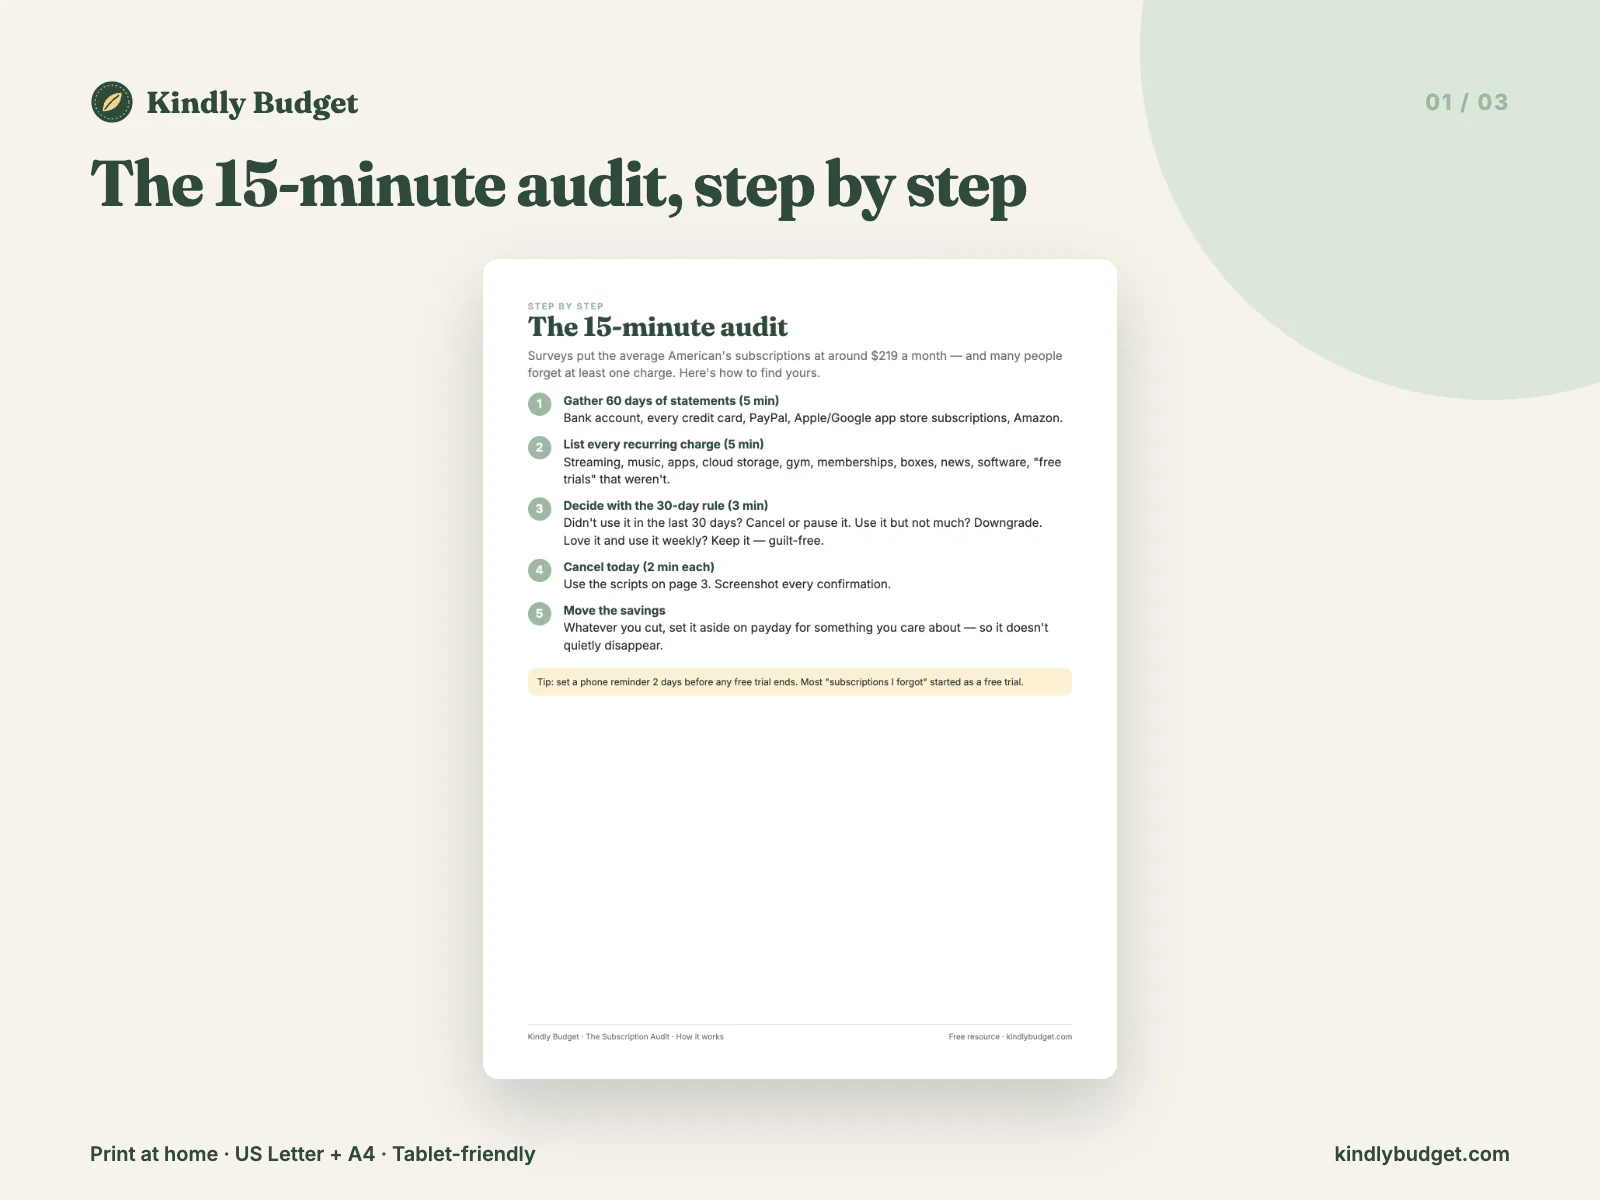1600x1200 pixels.
Task: Click 'Free resource · kindlybudget.com' in page footer
Action: pyautogui.click(x=1010, y=1037)
